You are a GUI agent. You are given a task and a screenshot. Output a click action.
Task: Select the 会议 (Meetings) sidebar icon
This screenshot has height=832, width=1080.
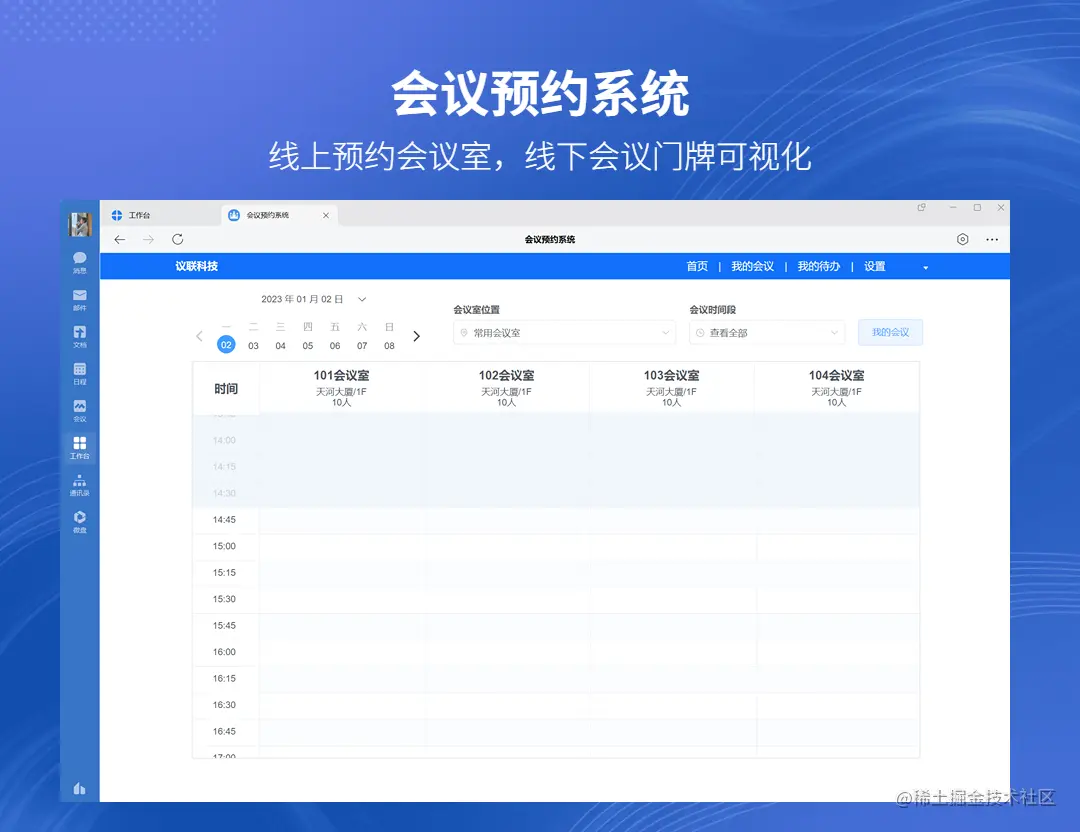pos(80,411)
